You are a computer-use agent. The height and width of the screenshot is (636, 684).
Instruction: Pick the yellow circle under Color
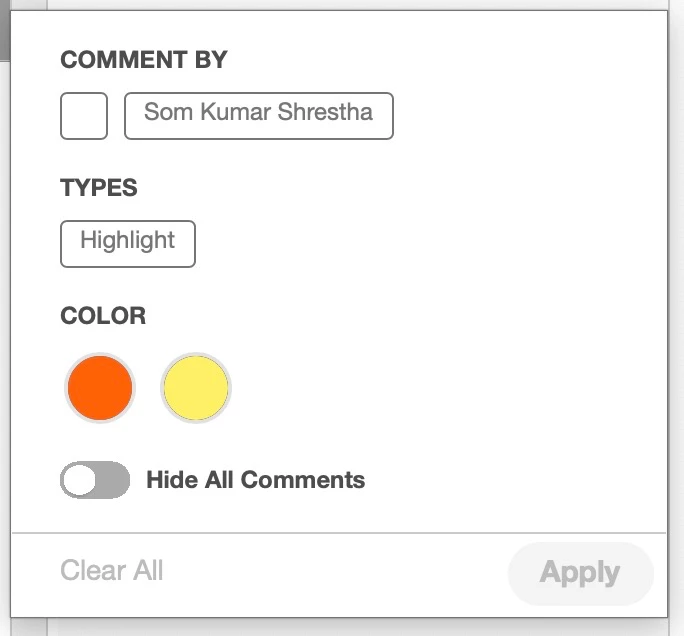coord(196,388)
